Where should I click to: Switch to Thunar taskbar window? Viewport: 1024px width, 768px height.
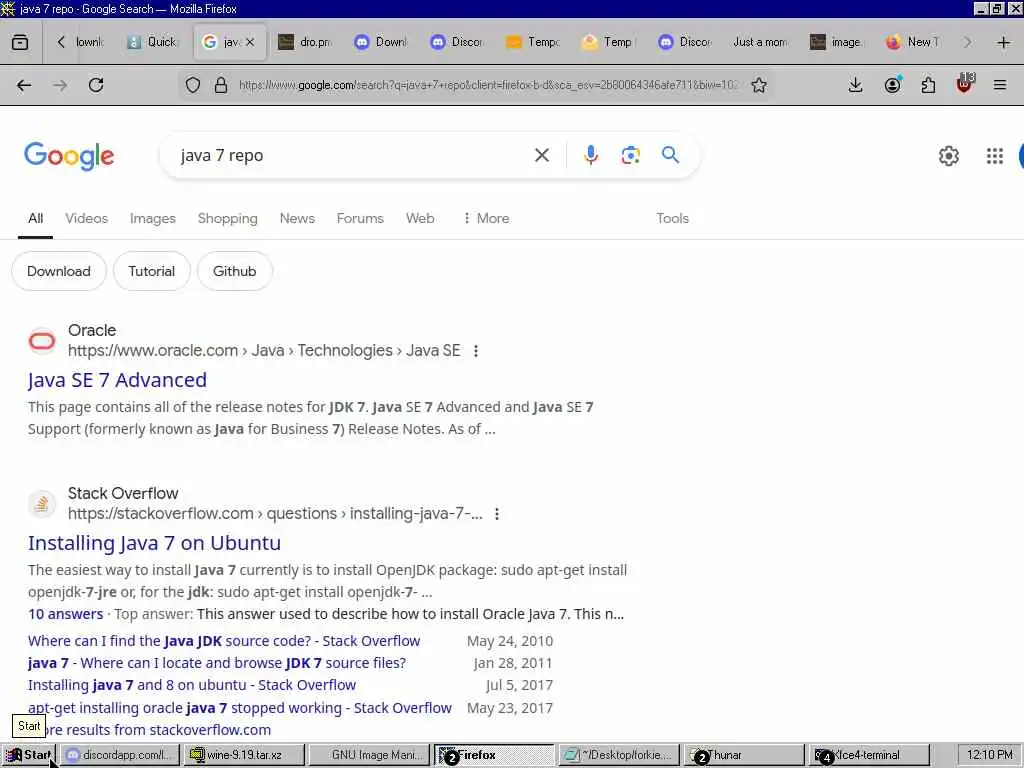(744, 756)
